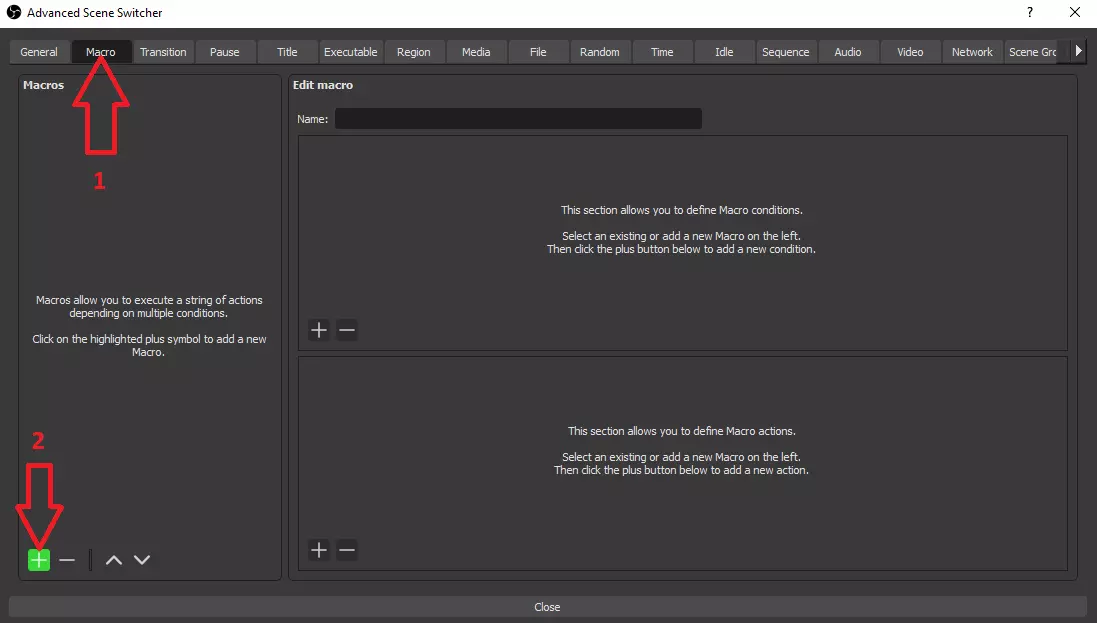Screen dimensions: 1097x623
Task: Click the "Macros" panel heading
Action: click(43, 85)
